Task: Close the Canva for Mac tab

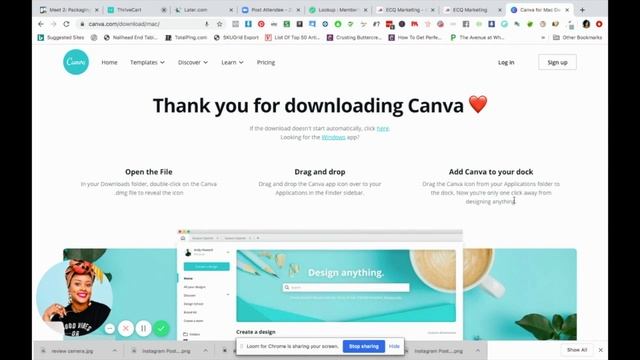Action: point(567,10)
